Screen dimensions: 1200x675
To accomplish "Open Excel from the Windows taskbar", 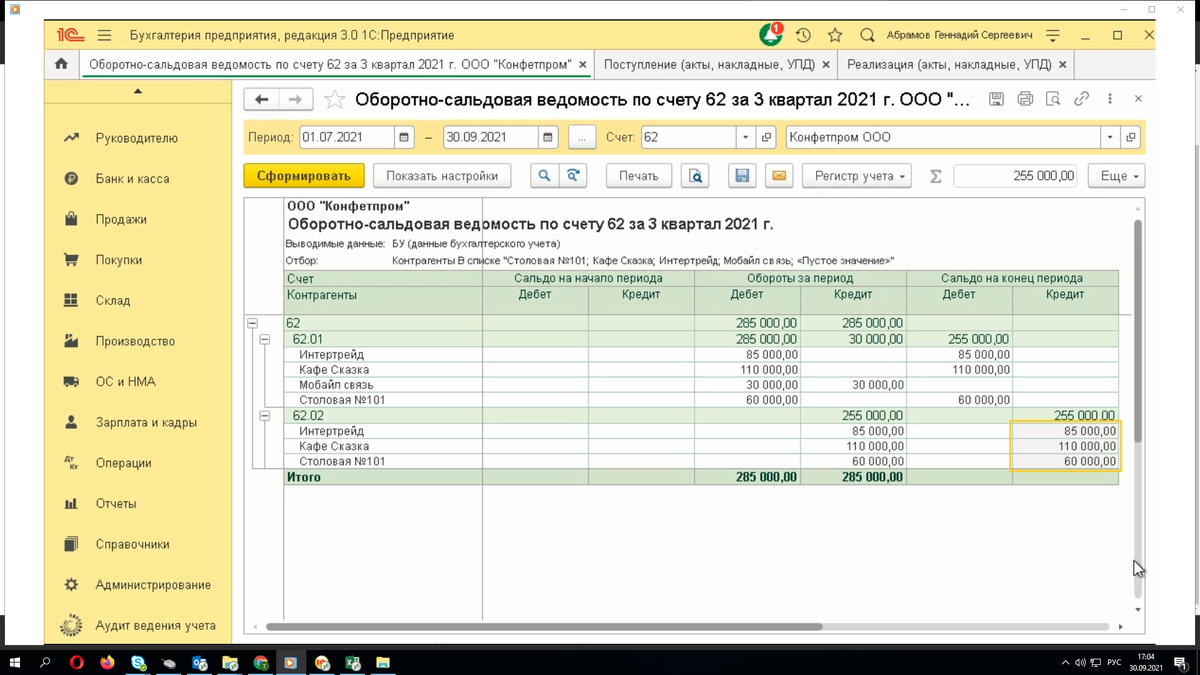I will 352,662.
